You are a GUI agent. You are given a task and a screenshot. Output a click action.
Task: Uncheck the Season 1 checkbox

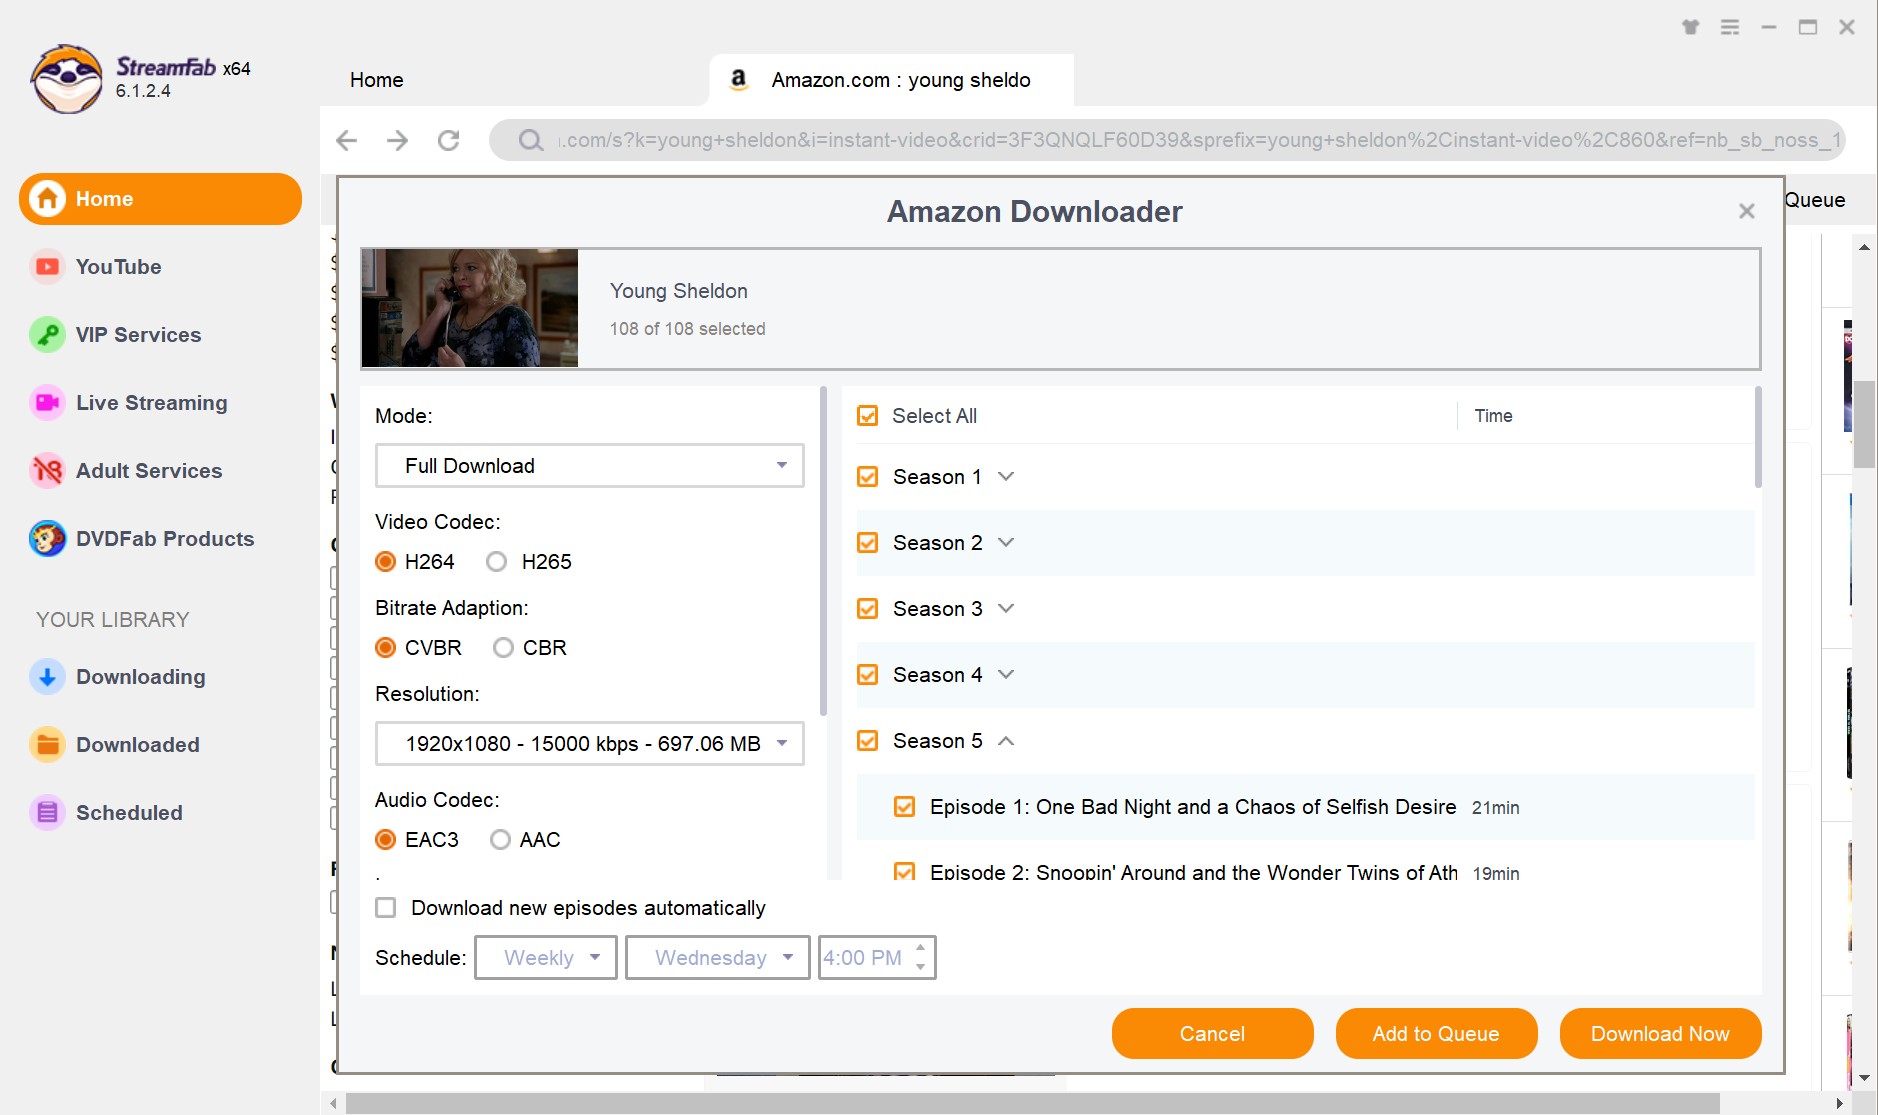868,477
